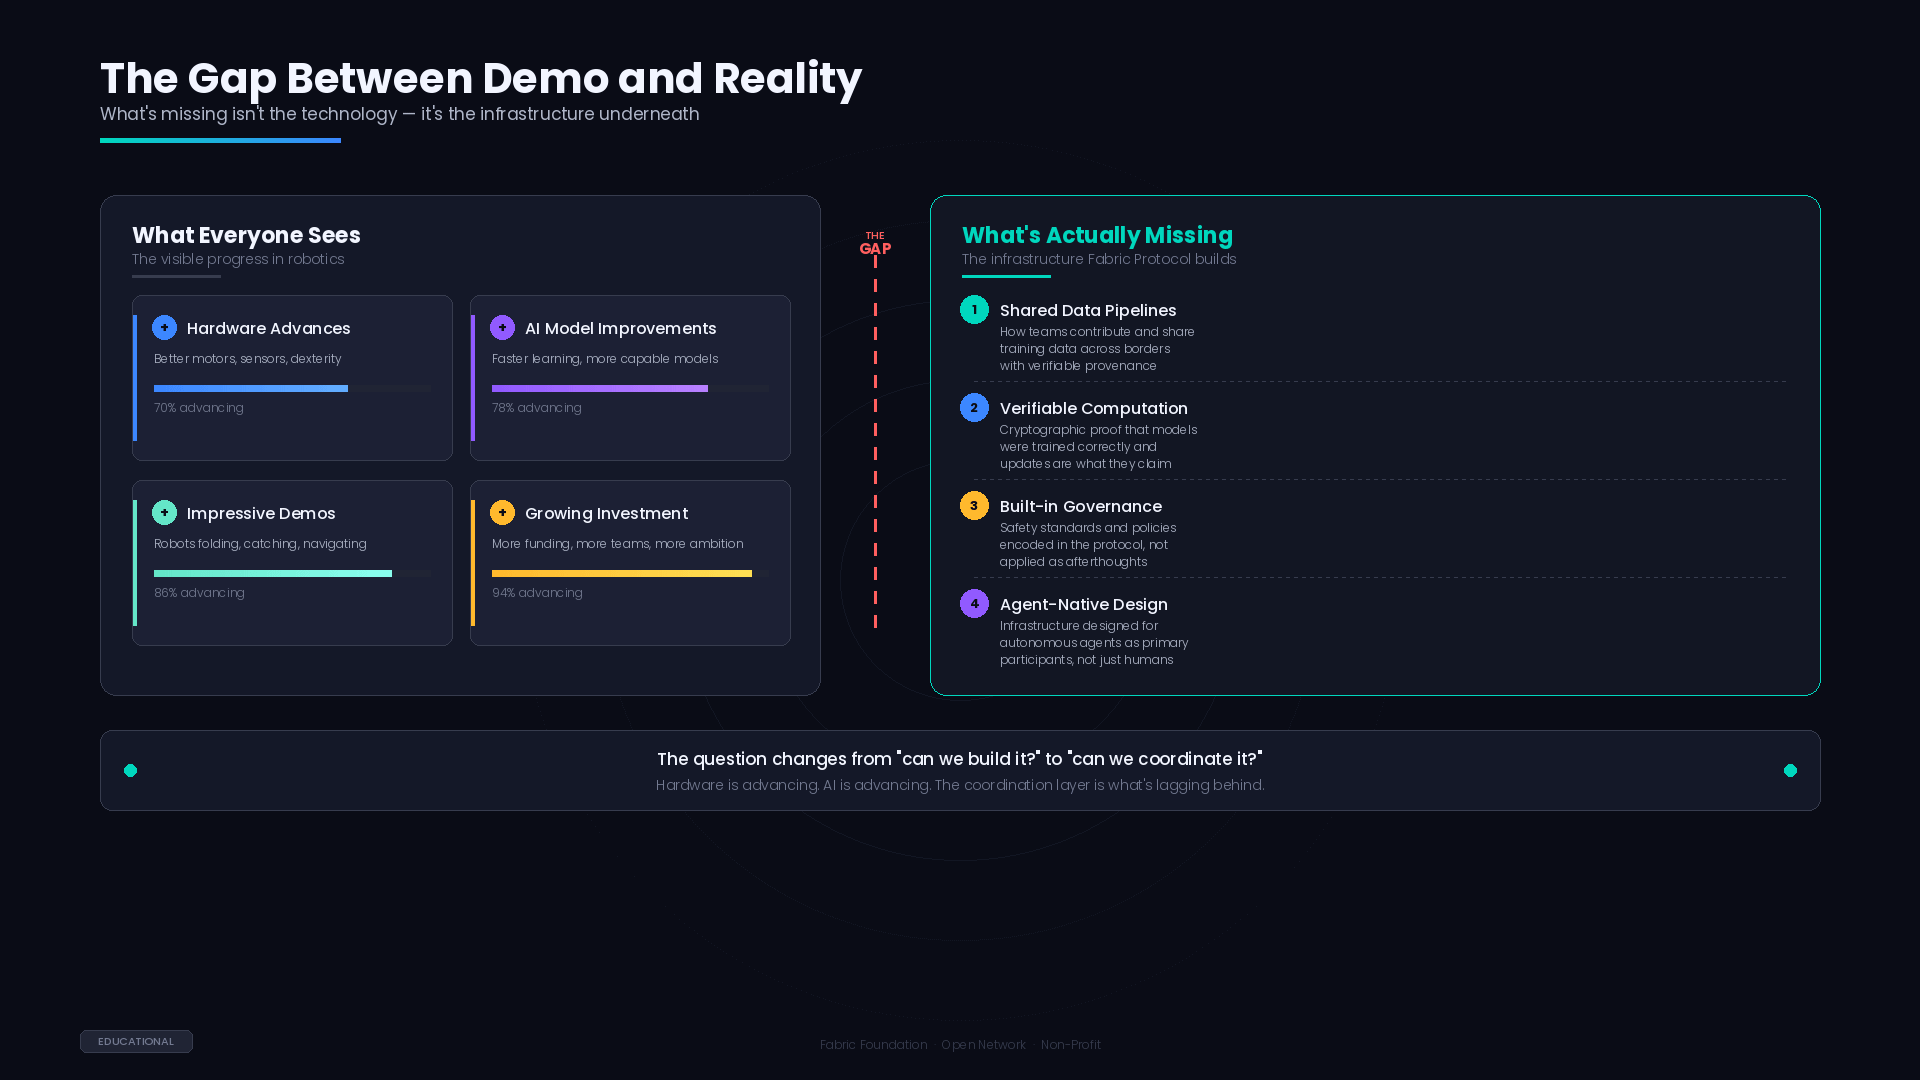Click the Open Network footer text

[x=983, y=1045]
